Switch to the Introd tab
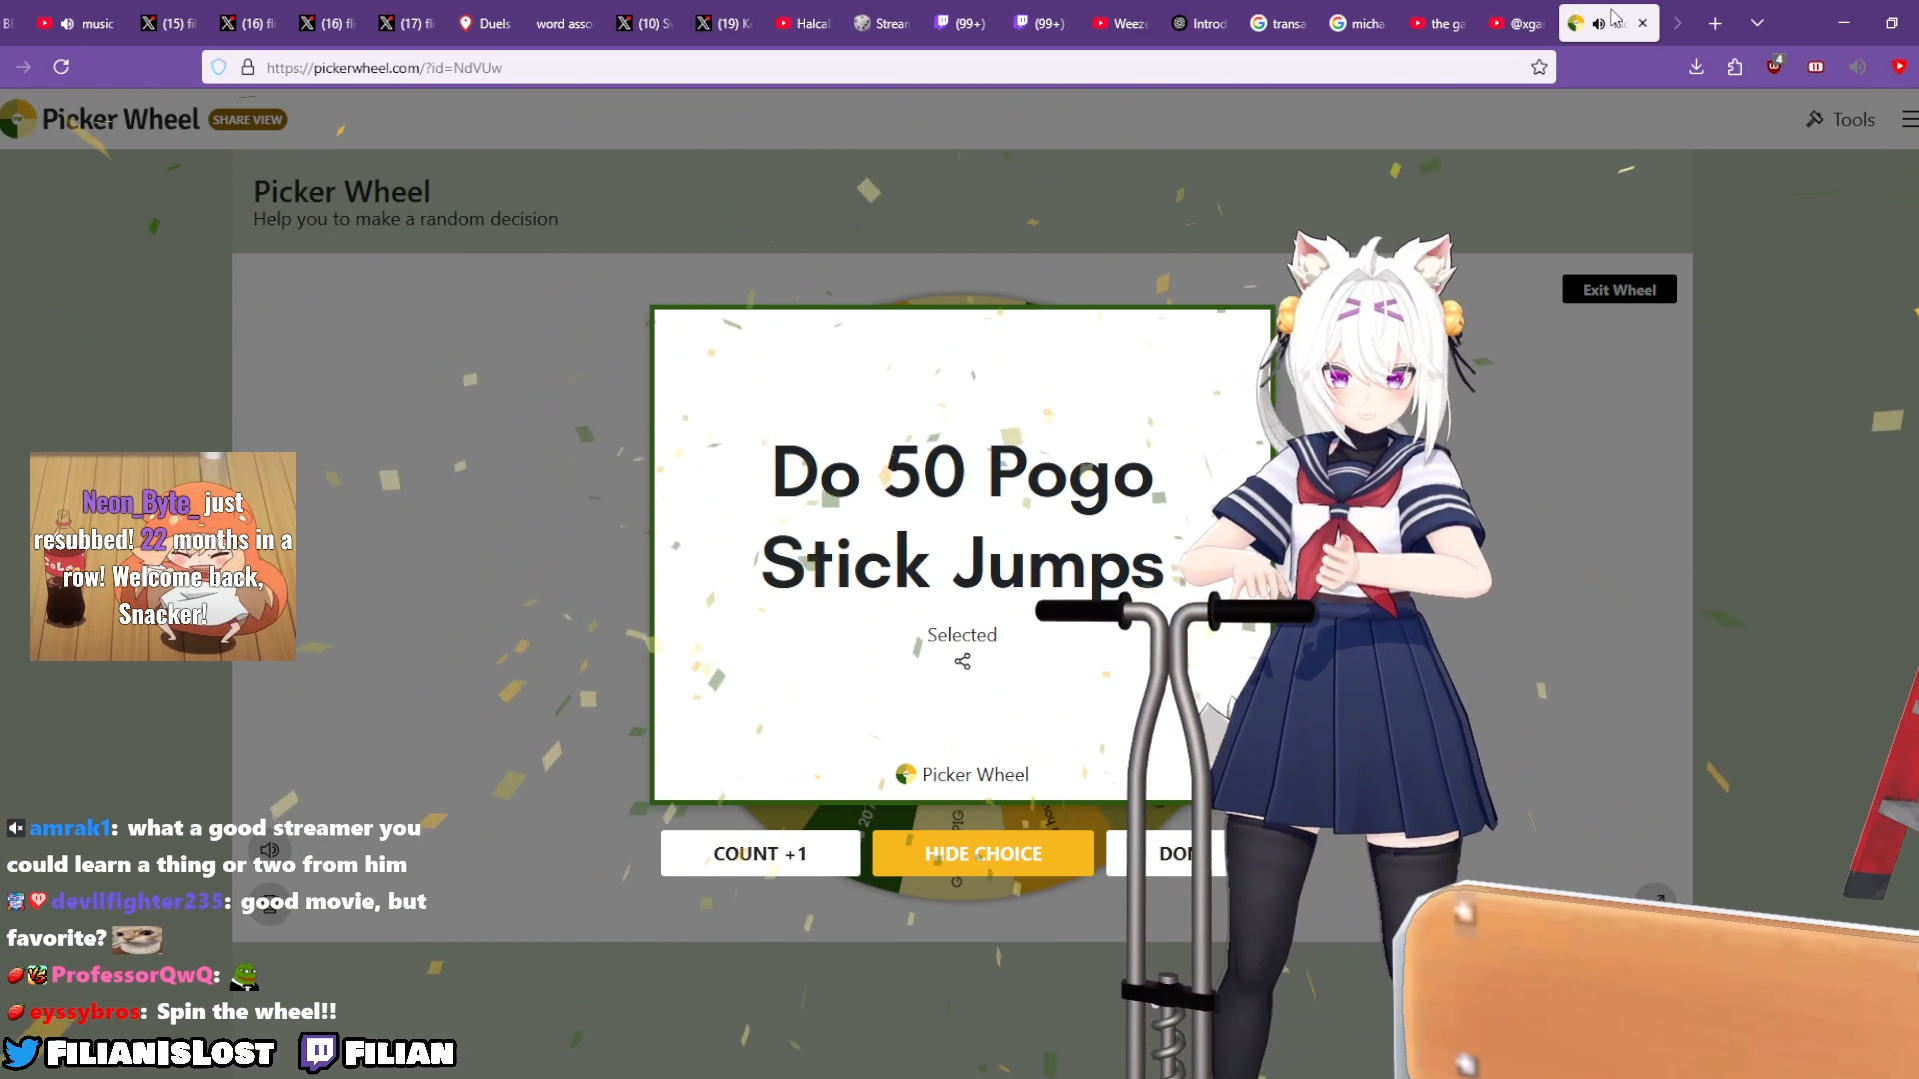Screen dimensions: 1919x1079 pos(1199,23)
